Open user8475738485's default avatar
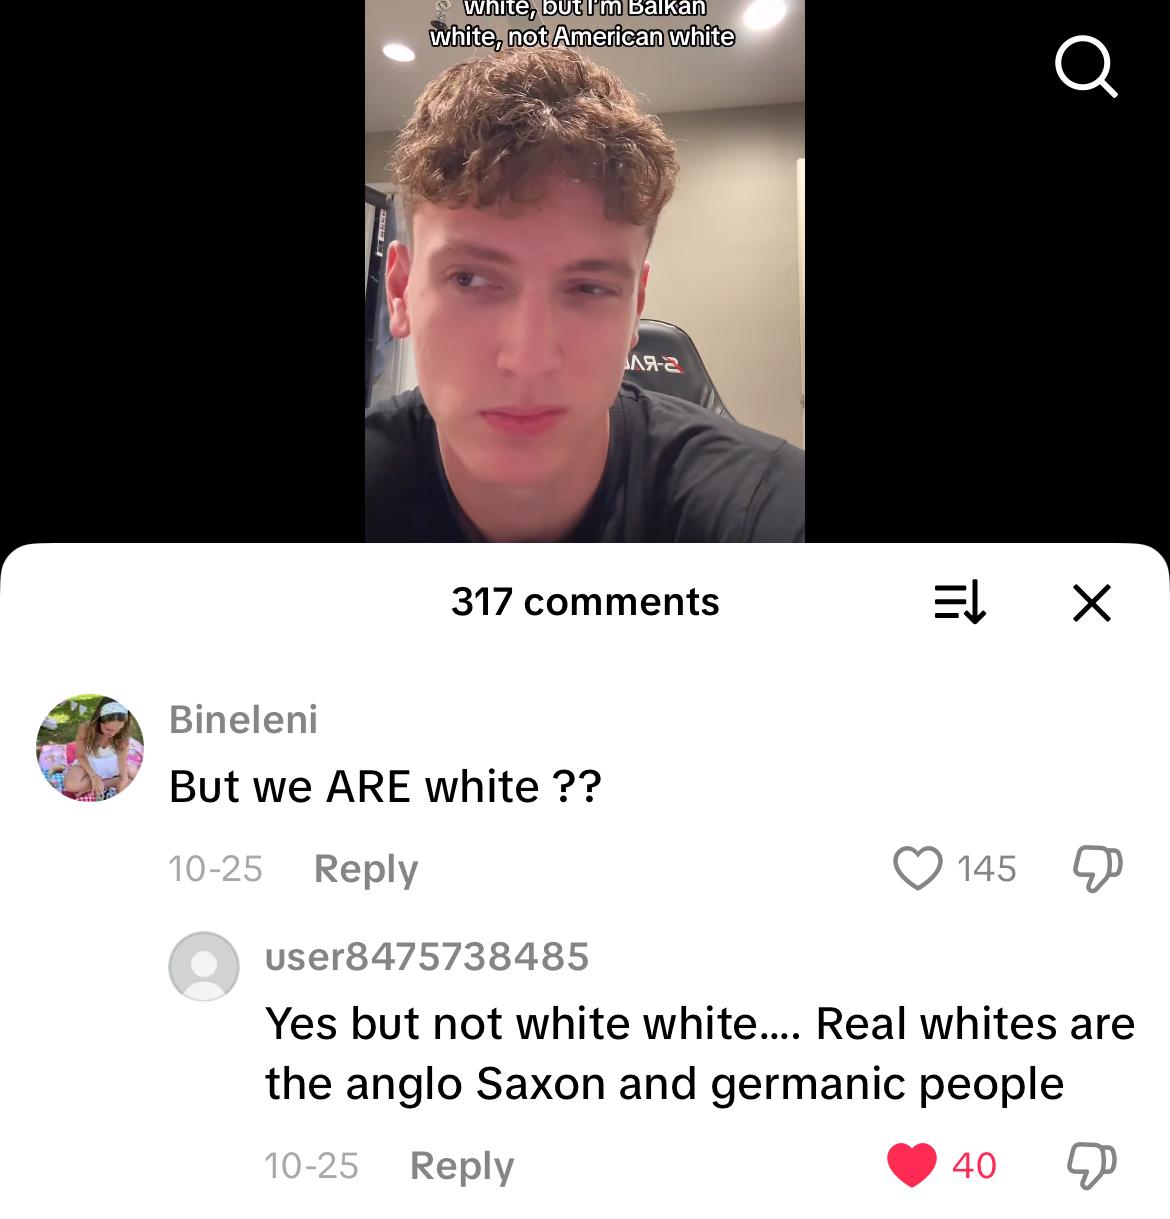The height and width of the screenshot is (1219, 1170). click(x=204, y=966)
